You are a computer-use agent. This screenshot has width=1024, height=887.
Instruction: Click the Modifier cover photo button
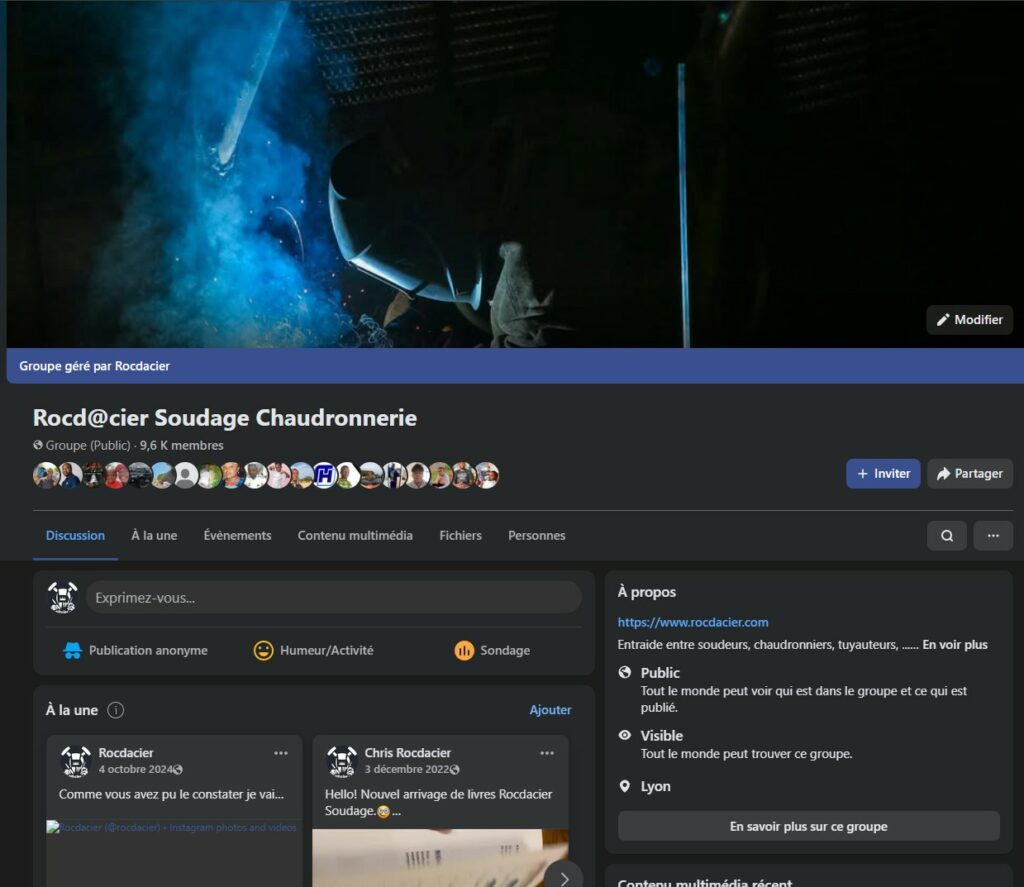click(x=969, y=319)
